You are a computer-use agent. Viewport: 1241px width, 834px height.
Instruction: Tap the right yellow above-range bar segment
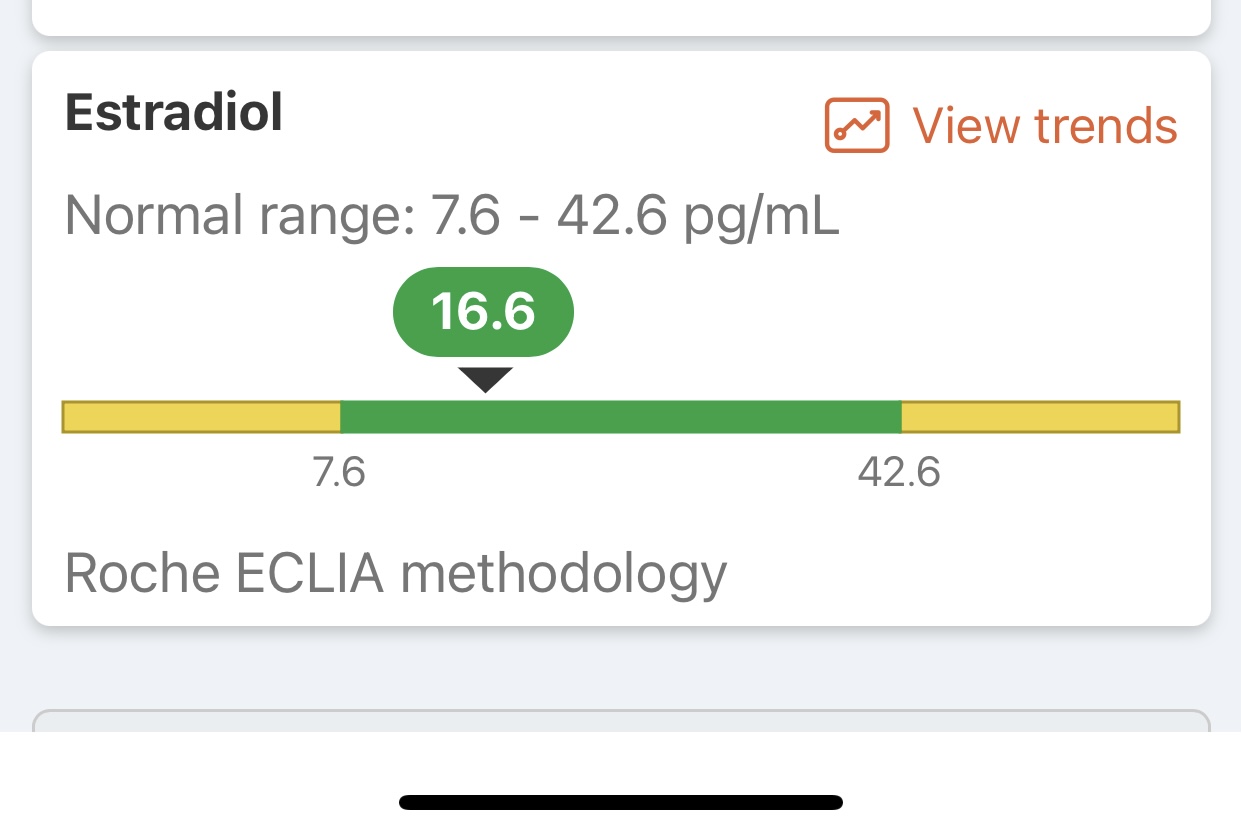(1040, 417)
